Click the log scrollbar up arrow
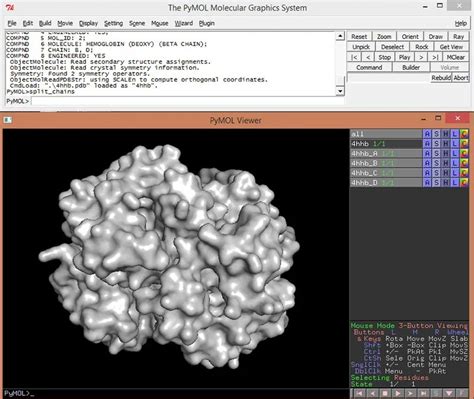 (x=340, y=36)
